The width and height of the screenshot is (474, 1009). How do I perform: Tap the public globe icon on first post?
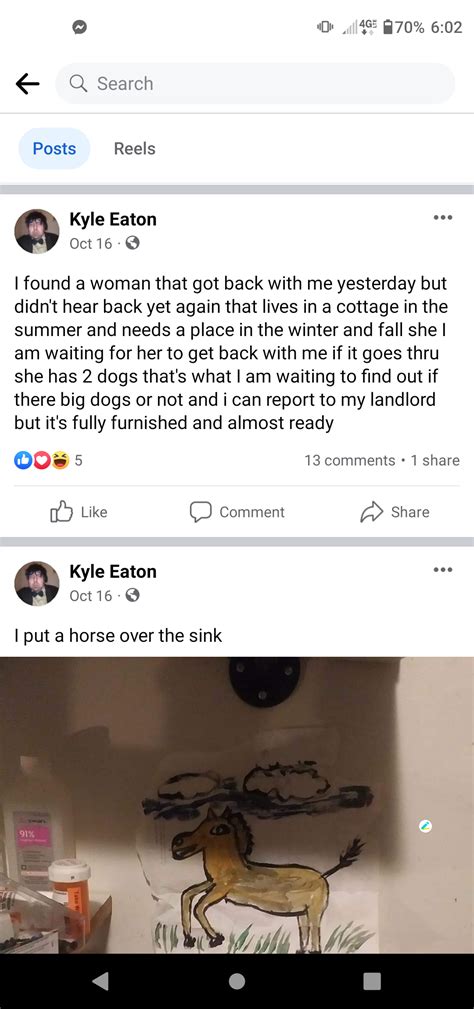coord(132,244)
